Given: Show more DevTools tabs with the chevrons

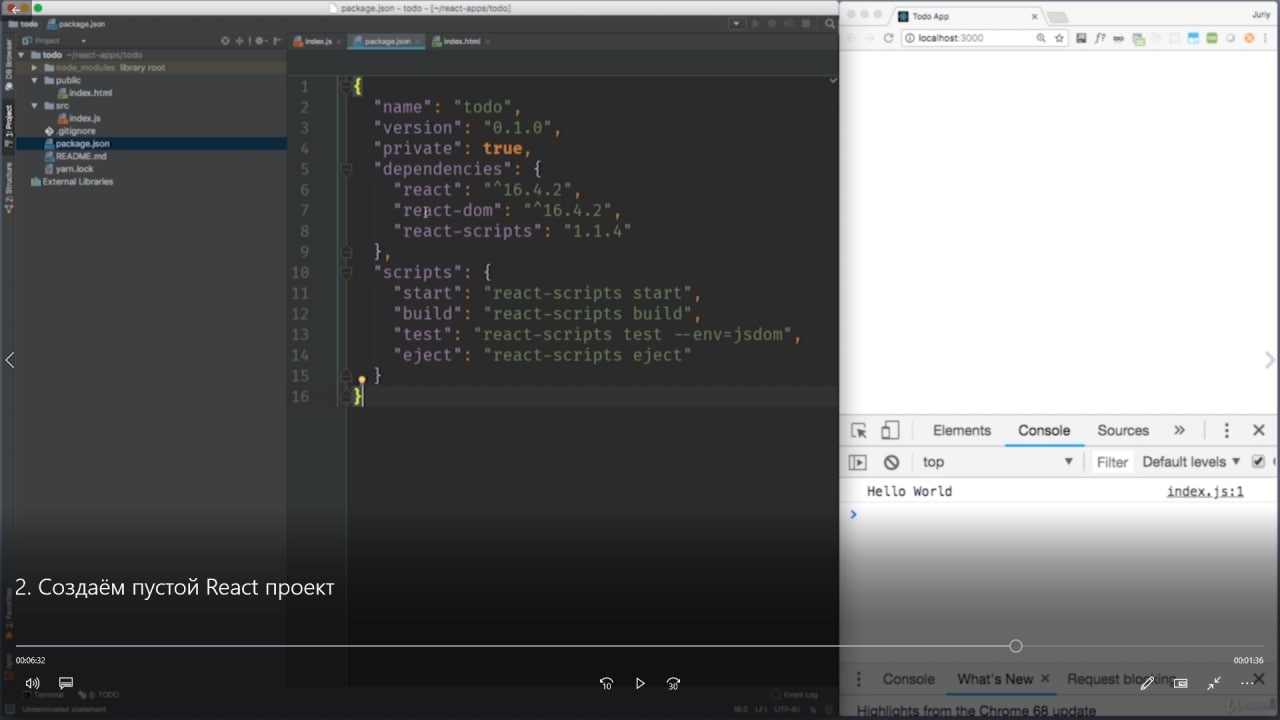Looking at the screenshot, I should click(1179, 431).
